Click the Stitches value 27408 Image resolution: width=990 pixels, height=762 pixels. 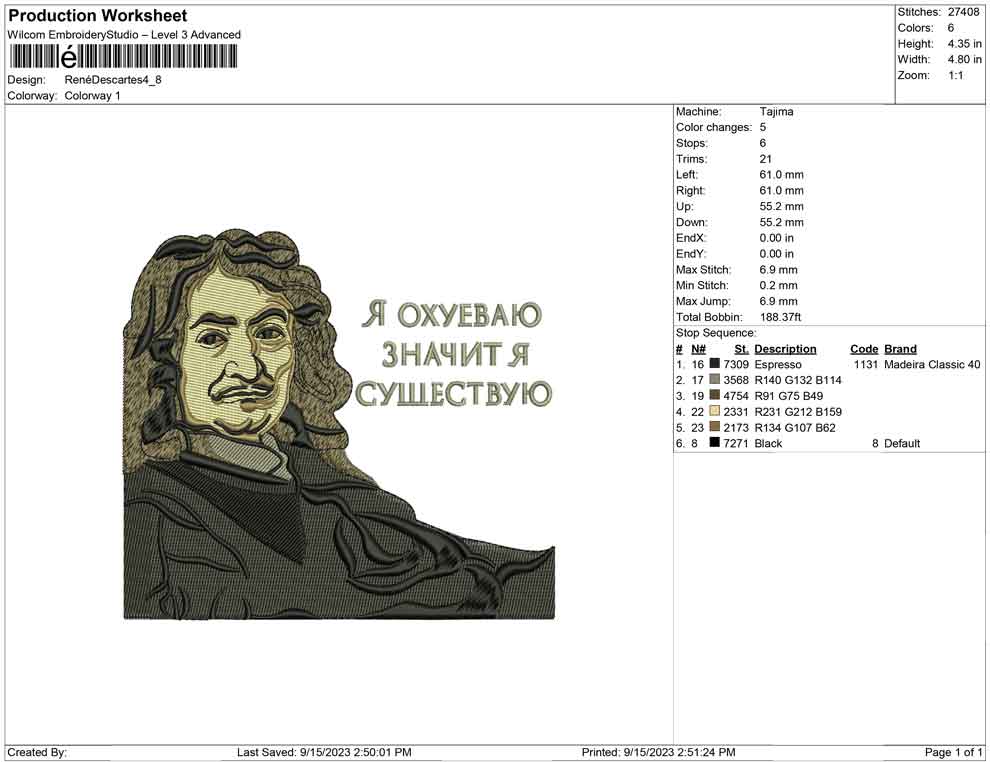963,12
